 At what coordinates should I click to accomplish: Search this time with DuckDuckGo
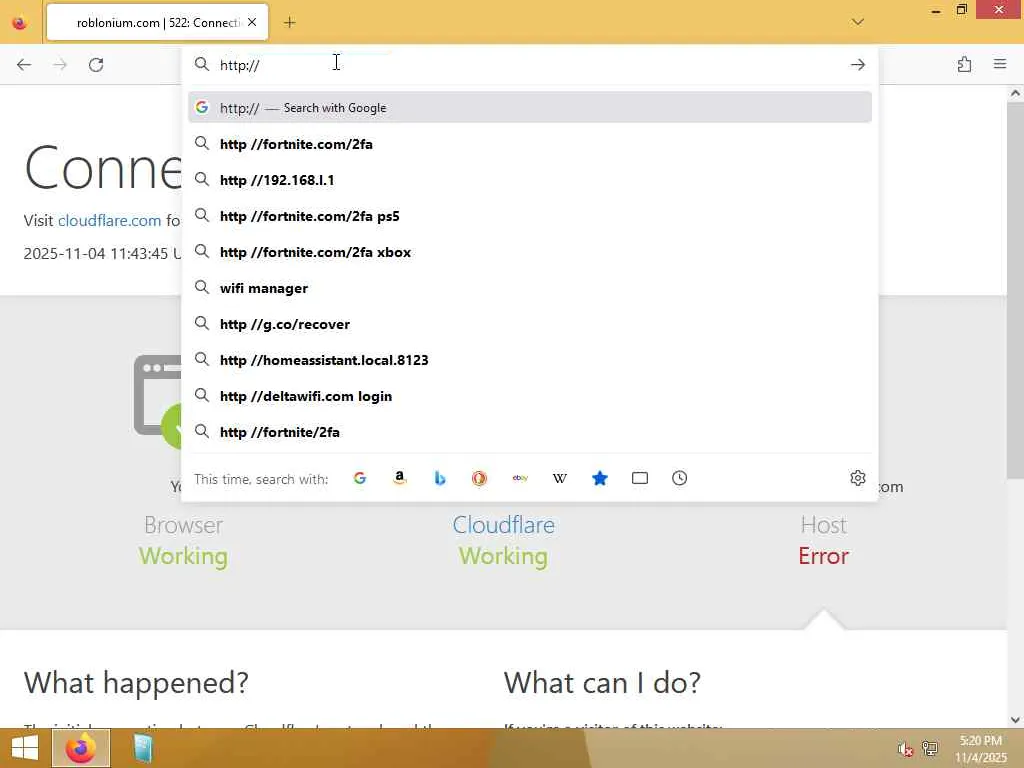479,478
